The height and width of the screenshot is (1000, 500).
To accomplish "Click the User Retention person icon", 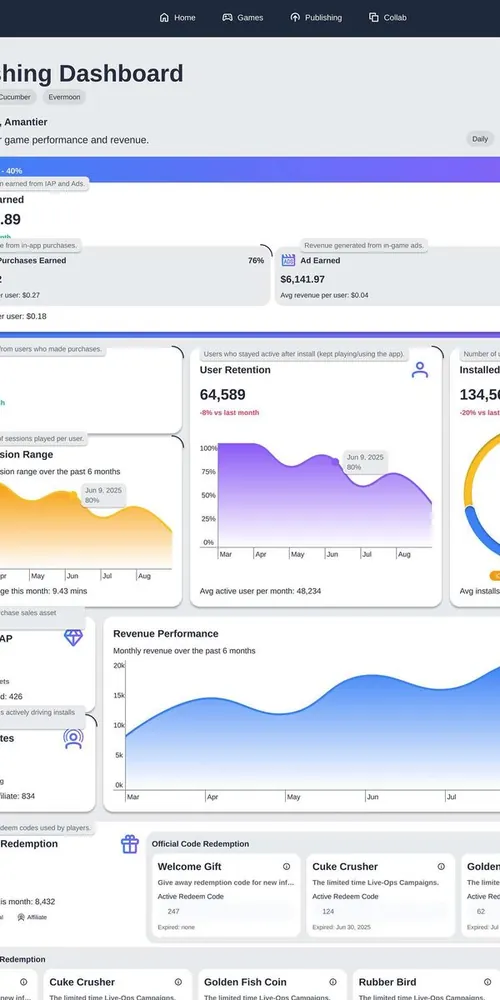I will tap(420, 370).
